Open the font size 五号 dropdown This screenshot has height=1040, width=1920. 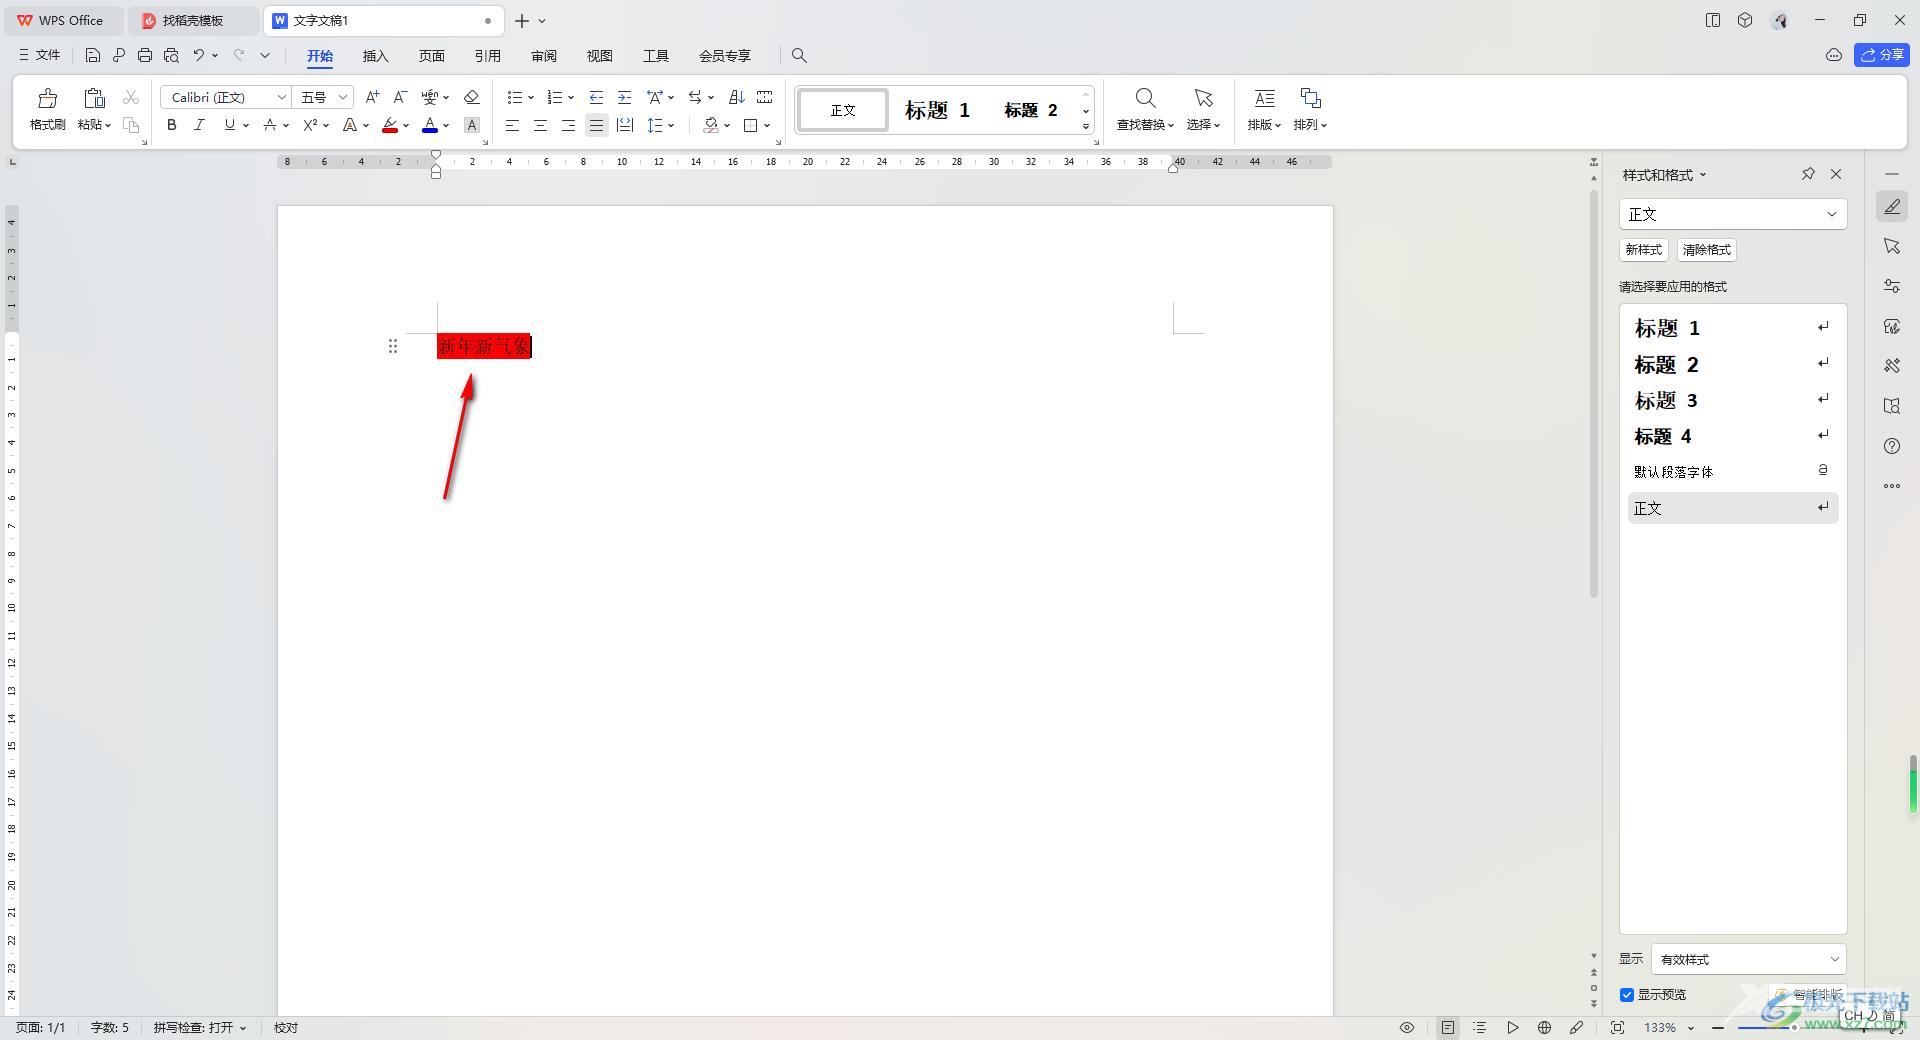[x=343, y=97]
